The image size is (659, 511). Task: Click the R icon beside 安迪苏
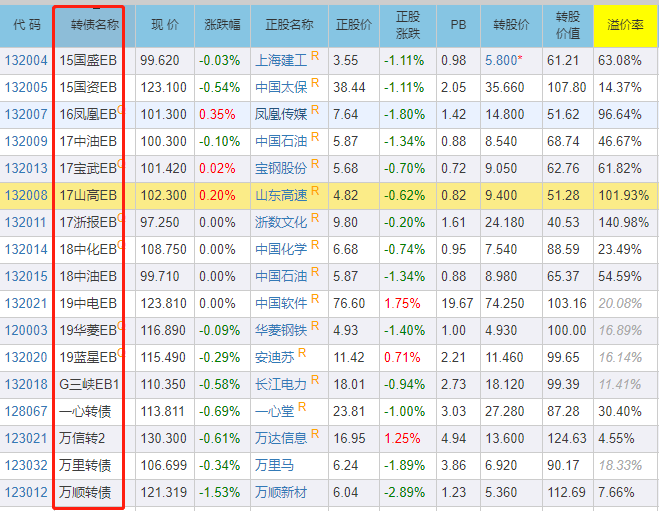click(302, 353)
